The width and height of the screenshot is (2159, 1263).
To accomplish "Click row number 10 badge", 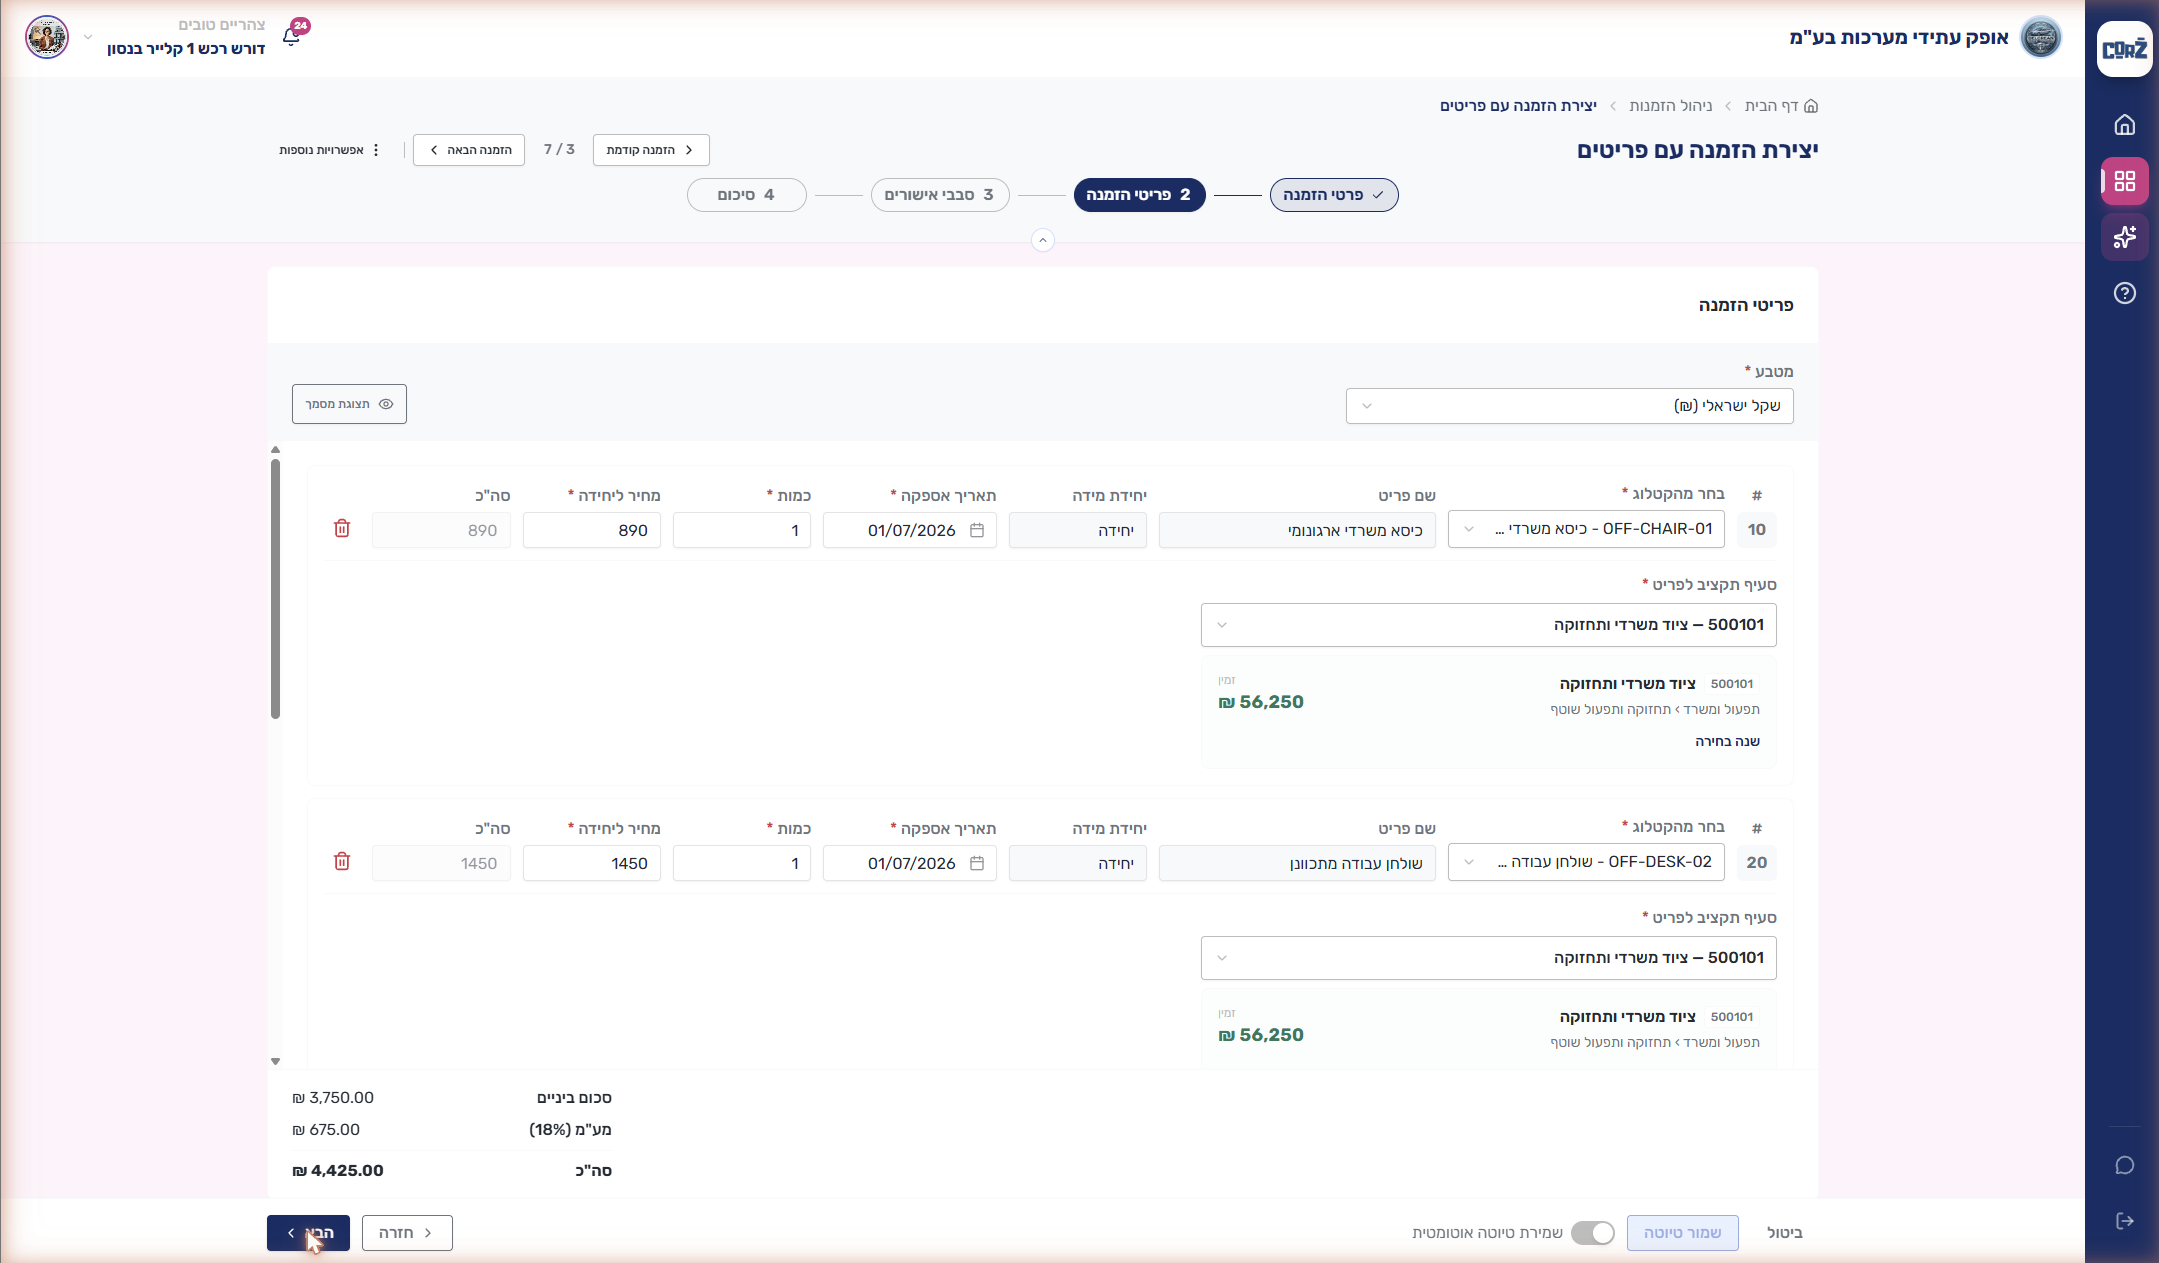I will pos(1757,530).
